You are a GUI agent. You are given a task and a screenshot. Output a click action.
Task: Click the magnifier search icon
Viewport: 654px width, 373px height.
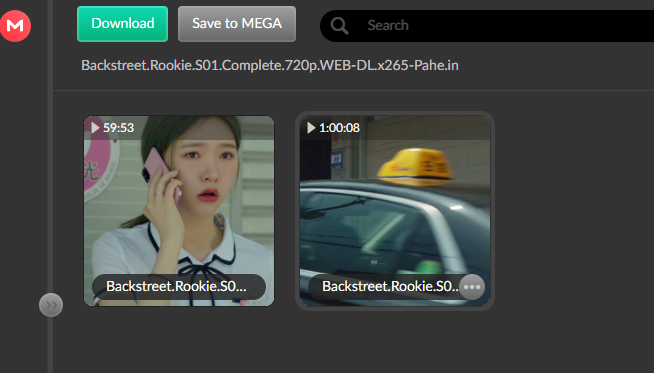pos(339,26)
